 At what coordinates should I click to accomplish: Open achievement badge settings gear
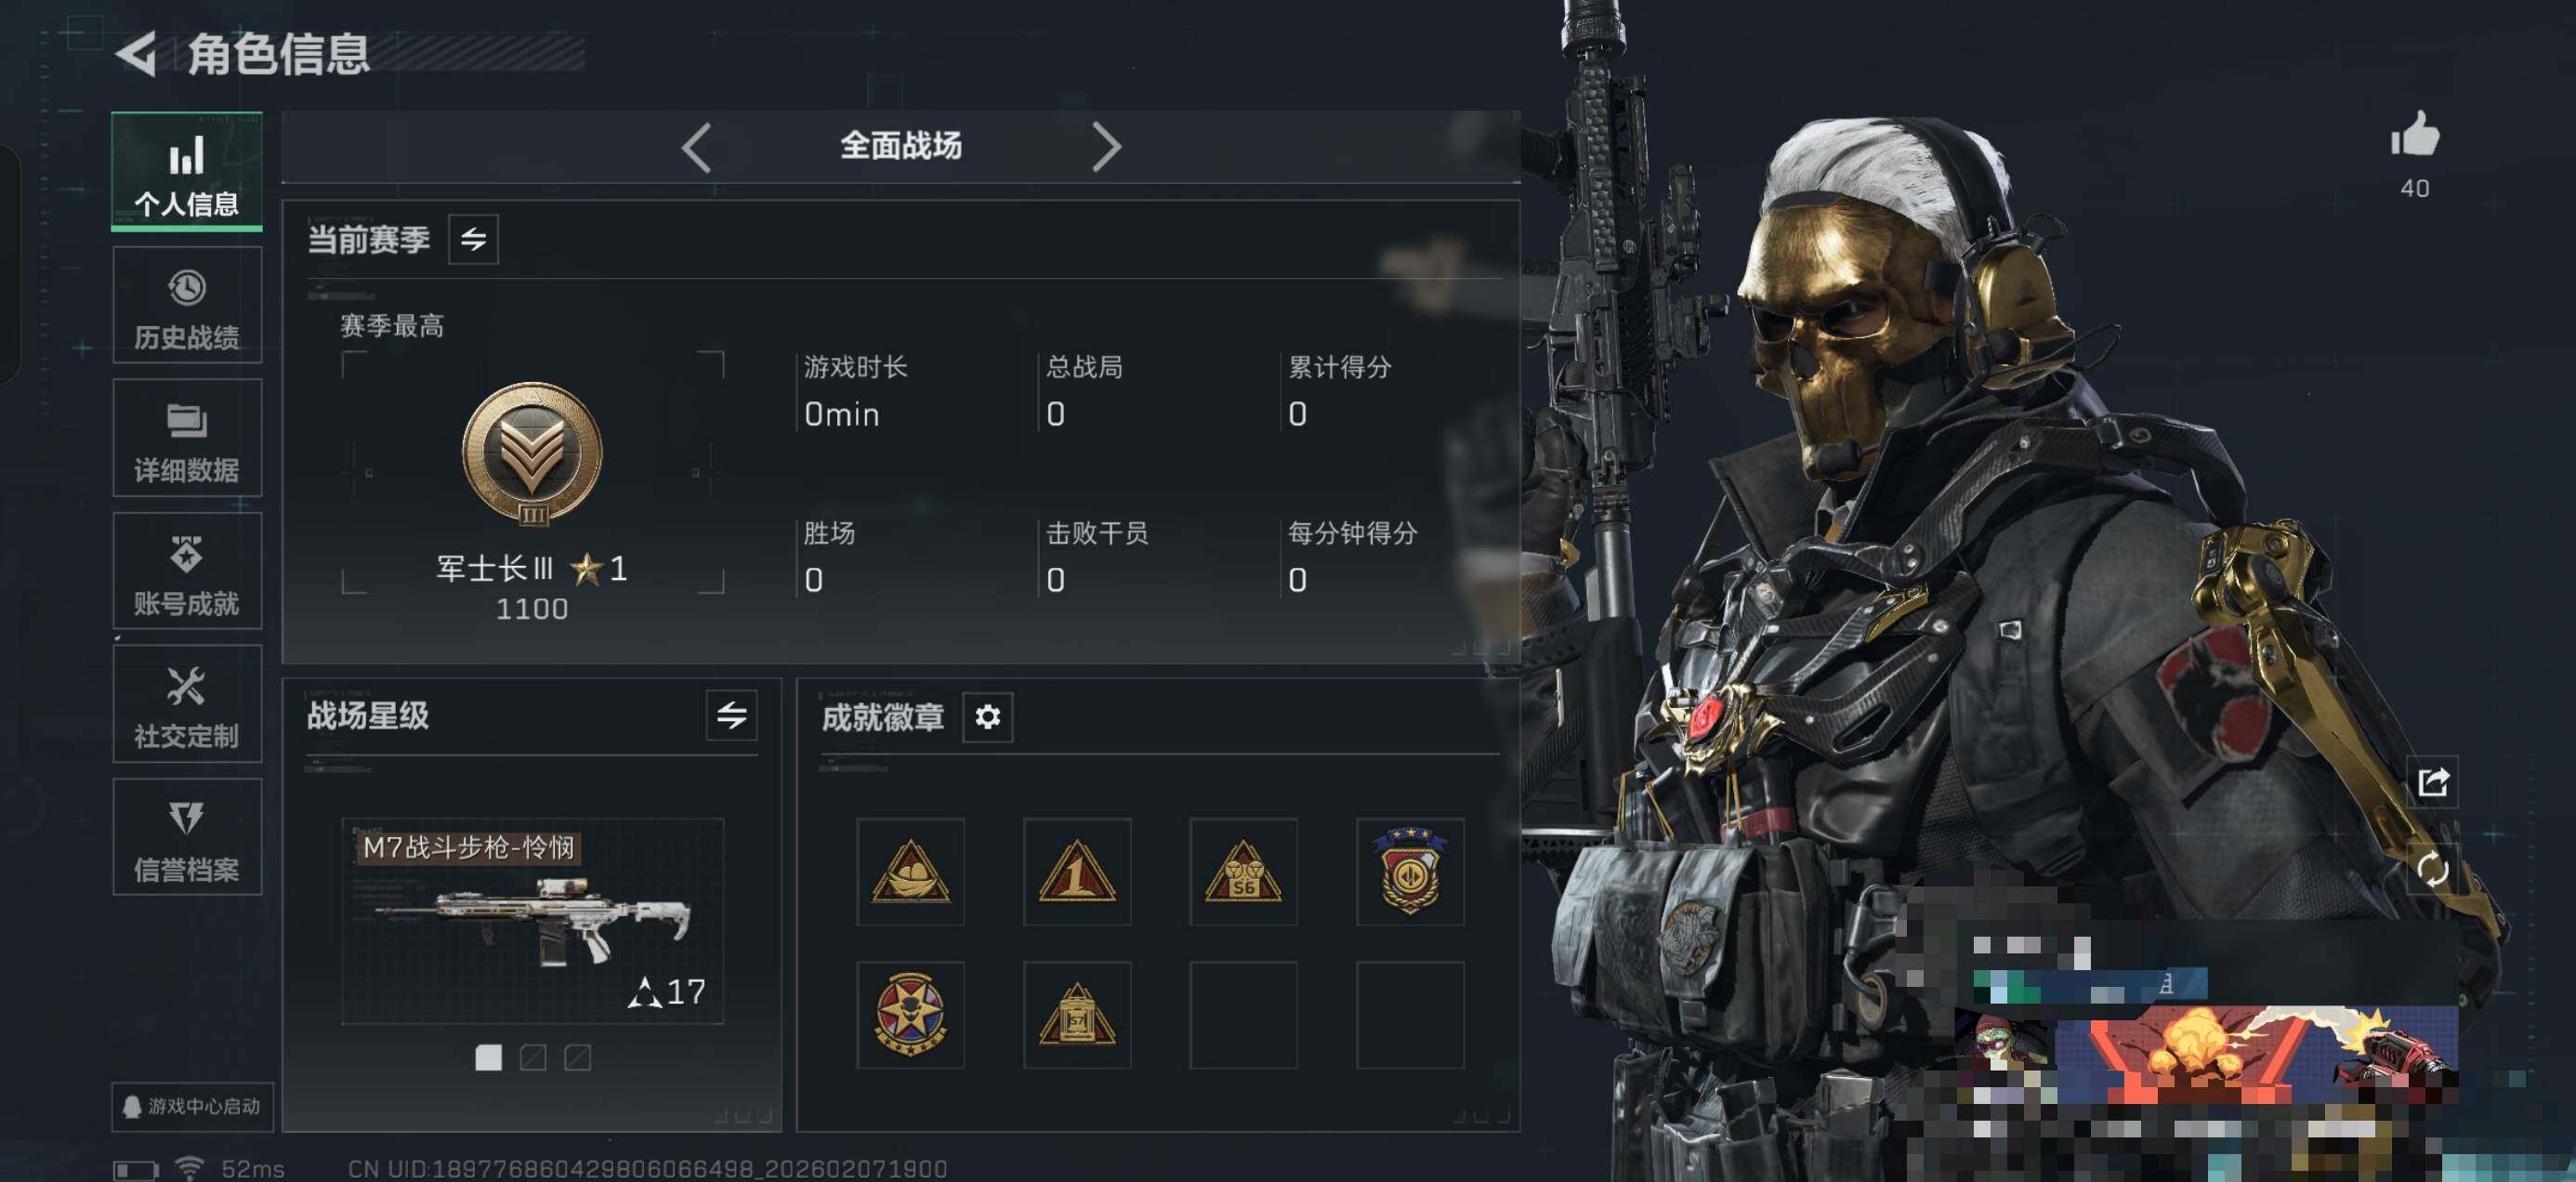point(988,716)
